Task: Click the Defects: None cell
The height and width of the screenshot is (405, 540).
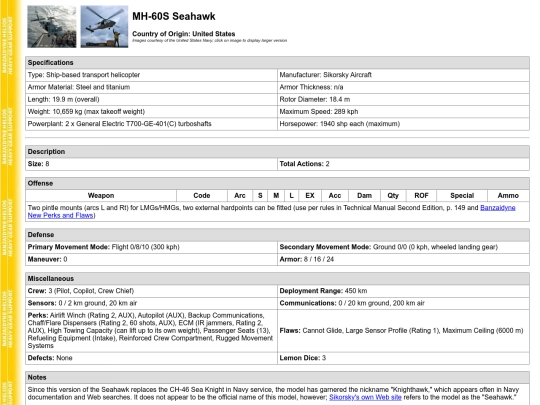Action: point(151,358)
